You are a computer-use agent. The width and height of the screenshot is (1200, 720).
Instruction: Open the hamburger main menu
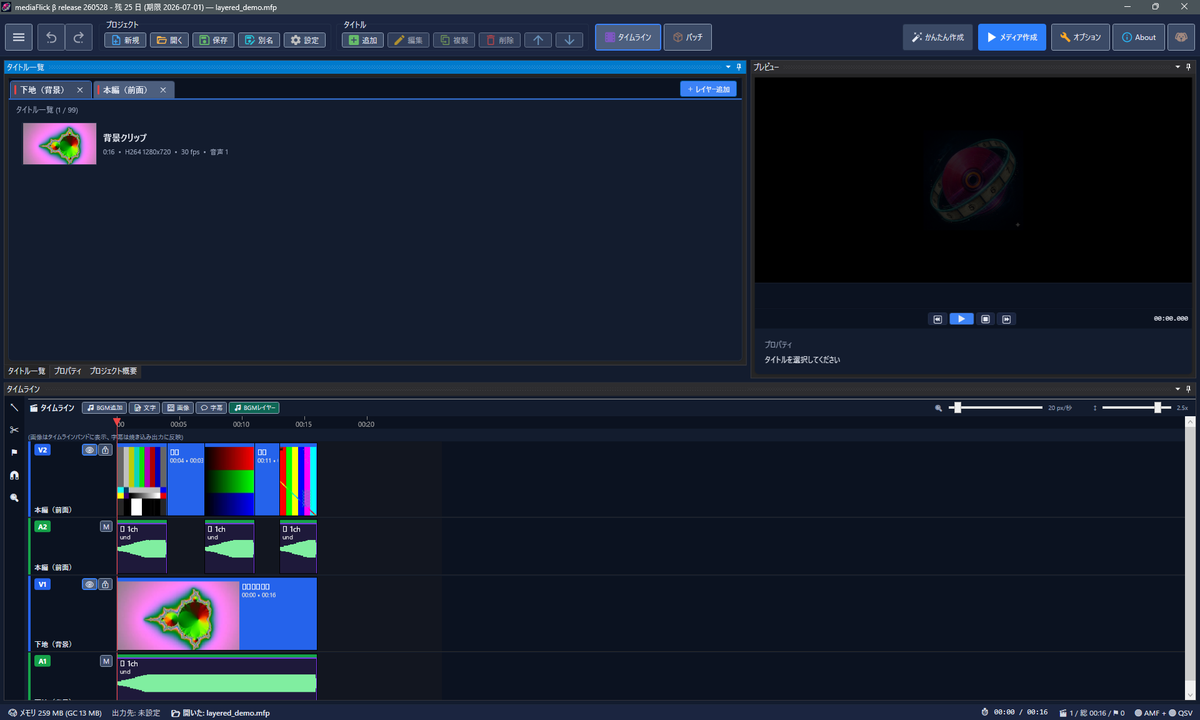(x=19, y=38)
